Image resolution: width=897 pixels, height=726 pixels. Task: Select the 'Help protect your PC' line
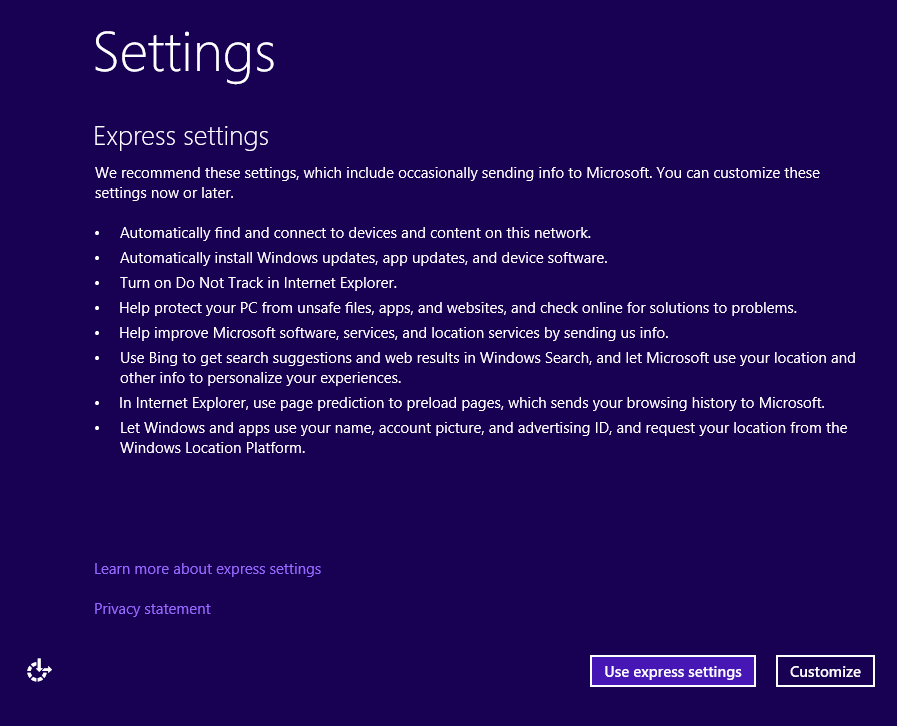[x=457, y=308]
